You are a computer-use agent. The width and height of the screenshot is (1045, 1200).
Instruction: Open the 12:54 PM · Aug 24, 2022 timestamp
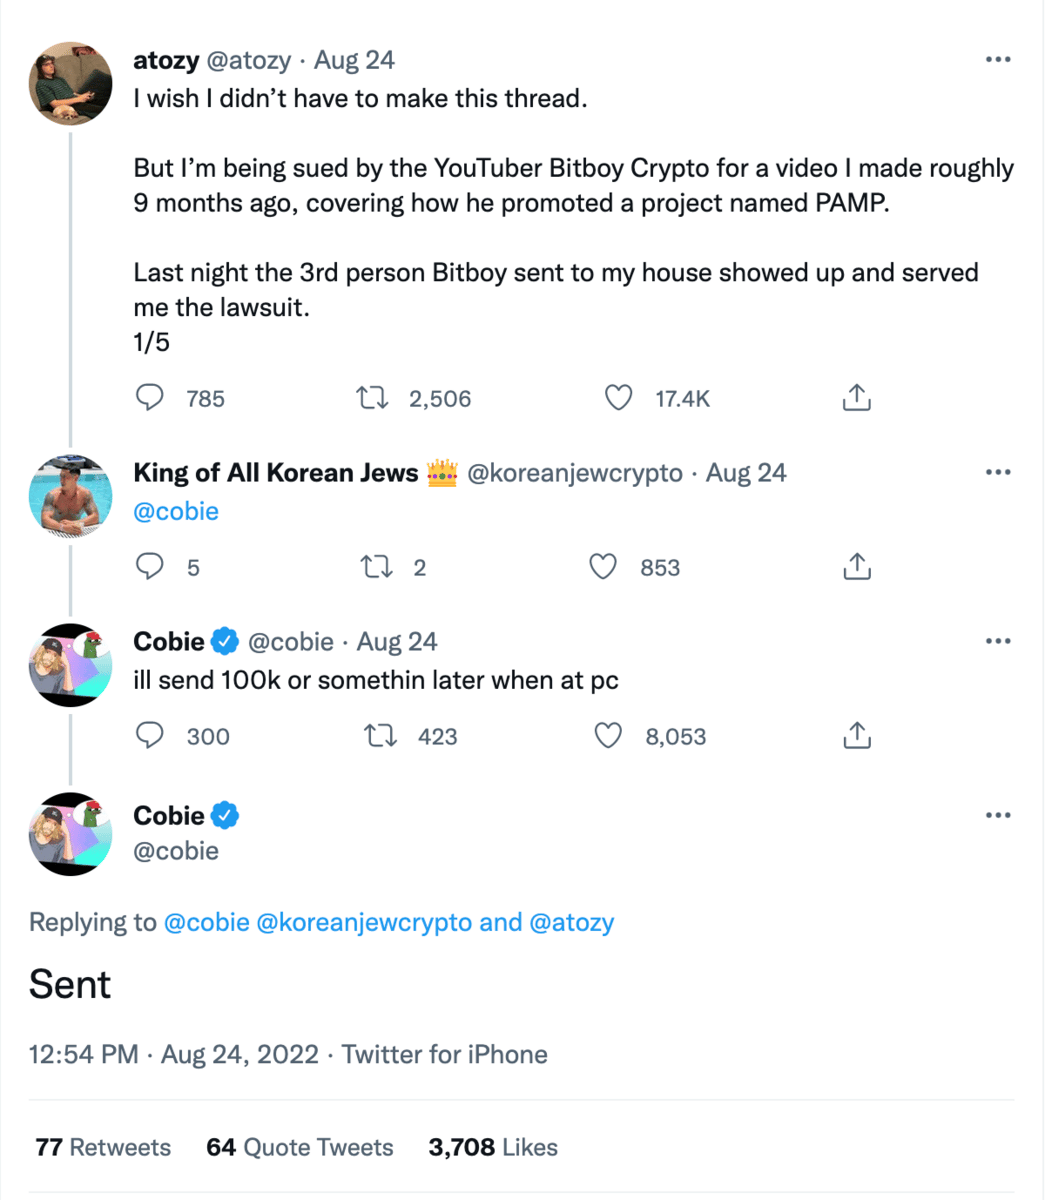pyautogui.click(x=173, y=1054)
